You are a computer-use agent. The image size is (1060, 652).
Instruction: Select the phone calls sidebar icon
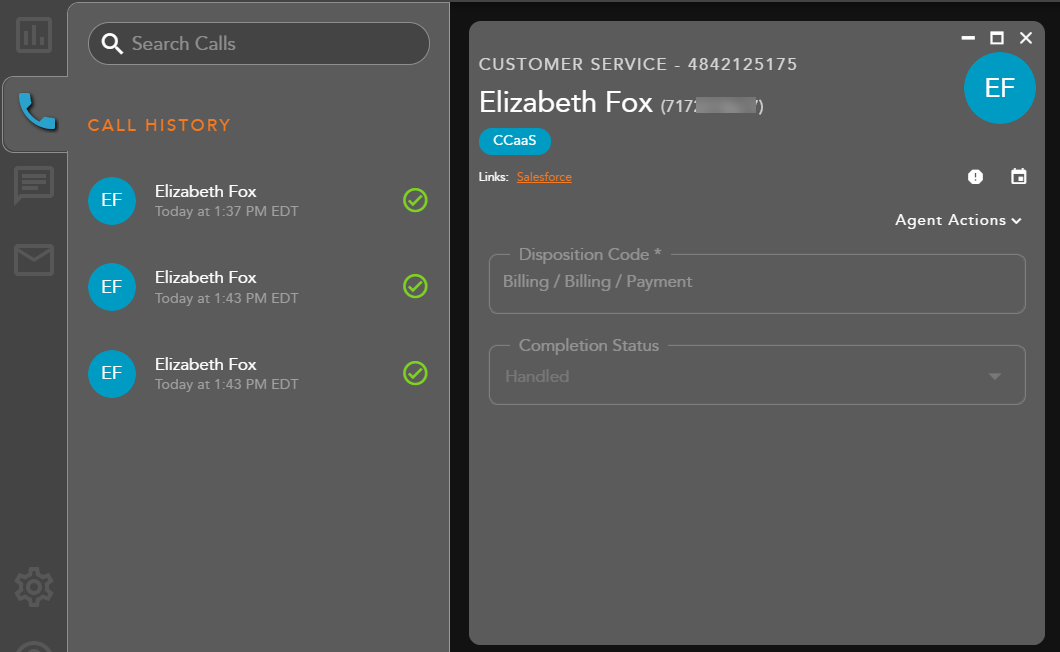click(36, 111)
